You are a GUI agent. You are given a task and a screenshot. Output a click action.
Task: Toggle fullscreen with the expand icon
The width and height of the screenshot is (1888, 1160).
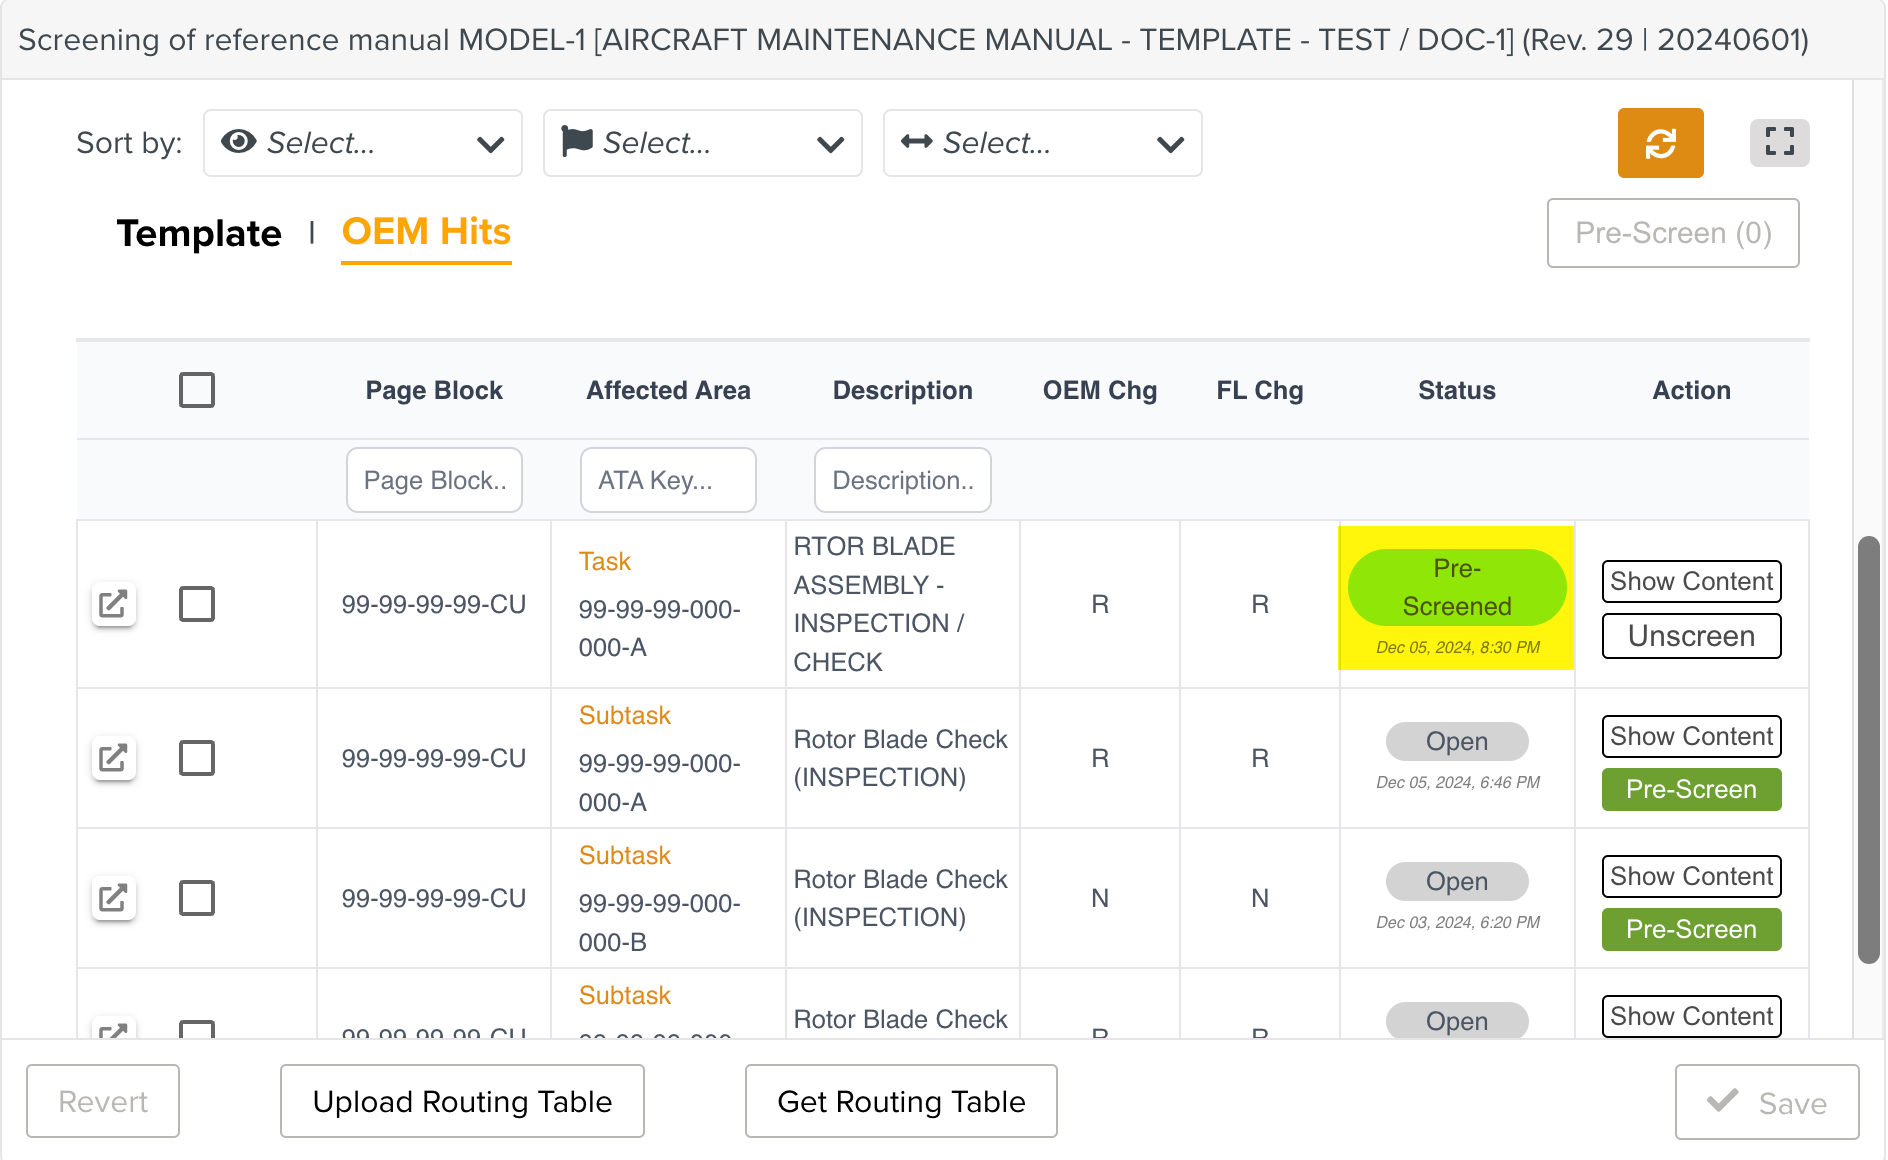(x=1779, y=142)
